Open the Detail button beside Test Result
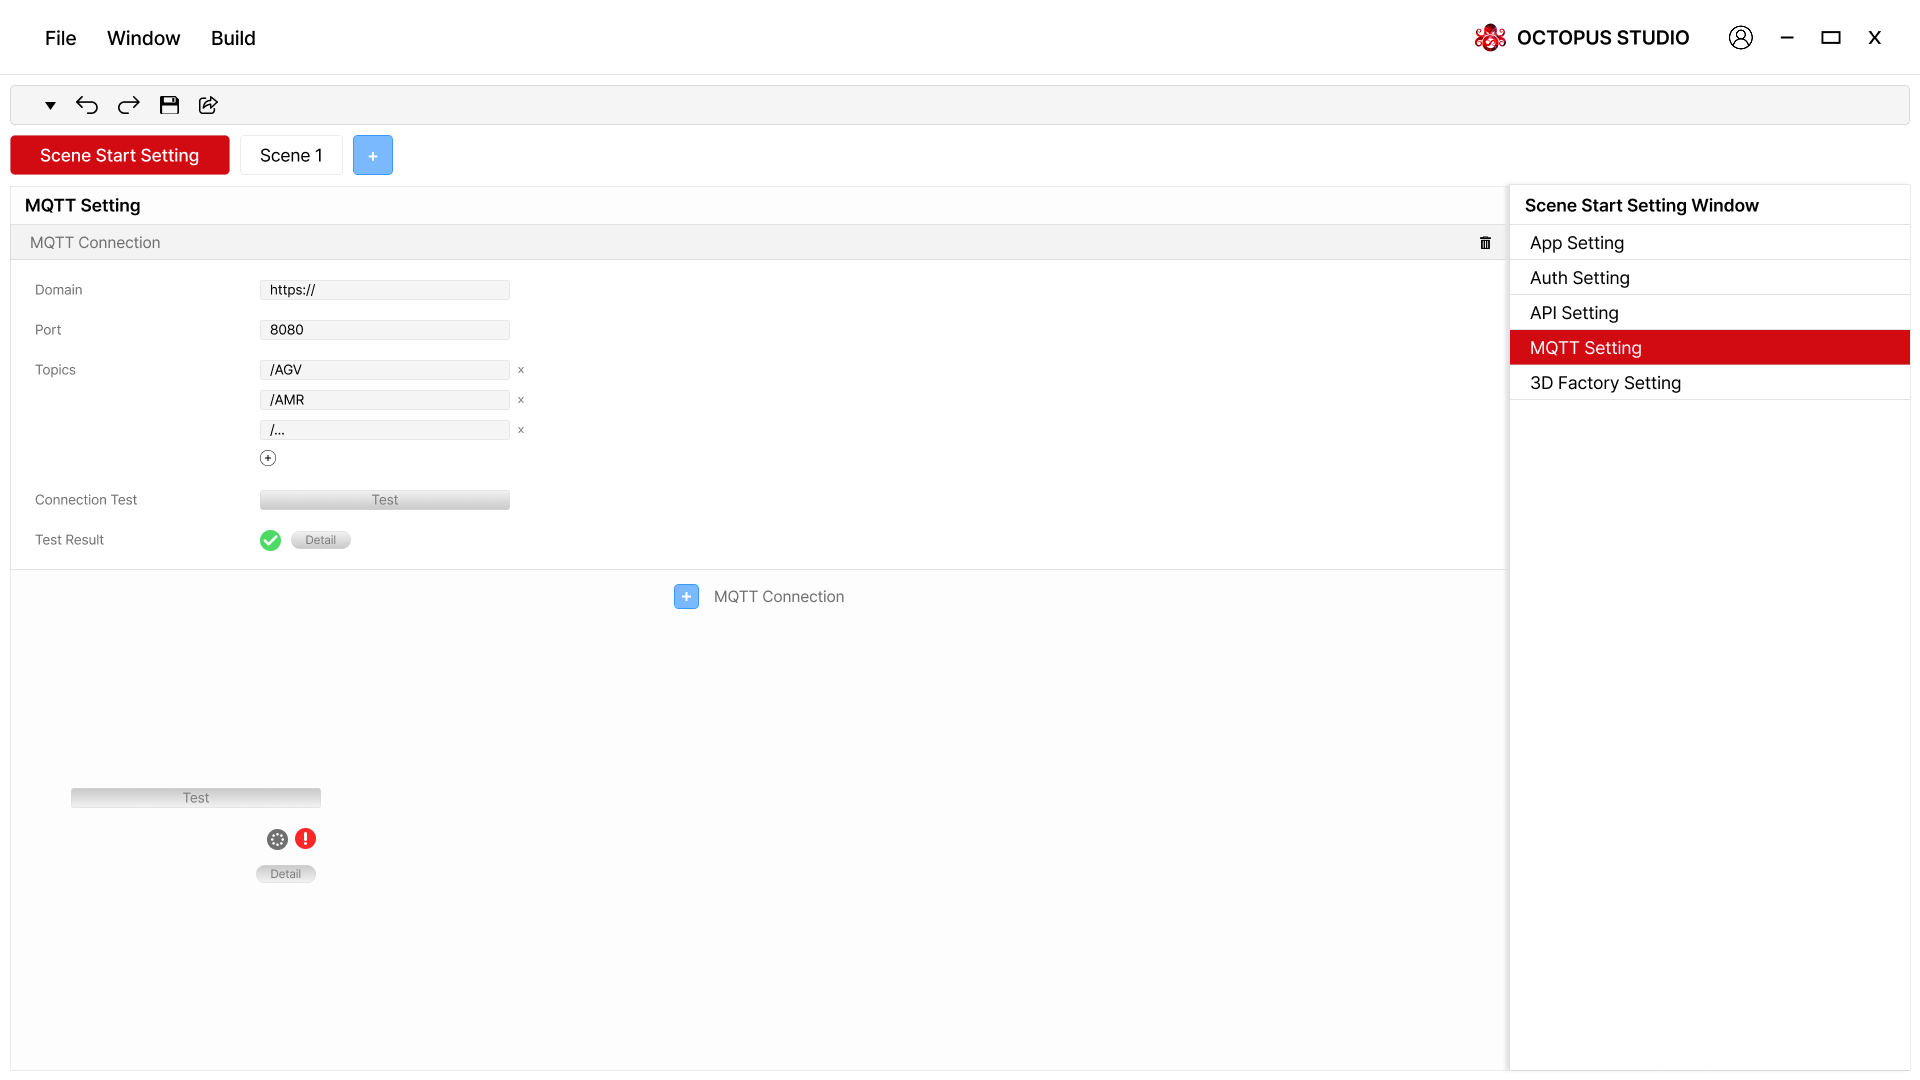 (x=320, y=540)
